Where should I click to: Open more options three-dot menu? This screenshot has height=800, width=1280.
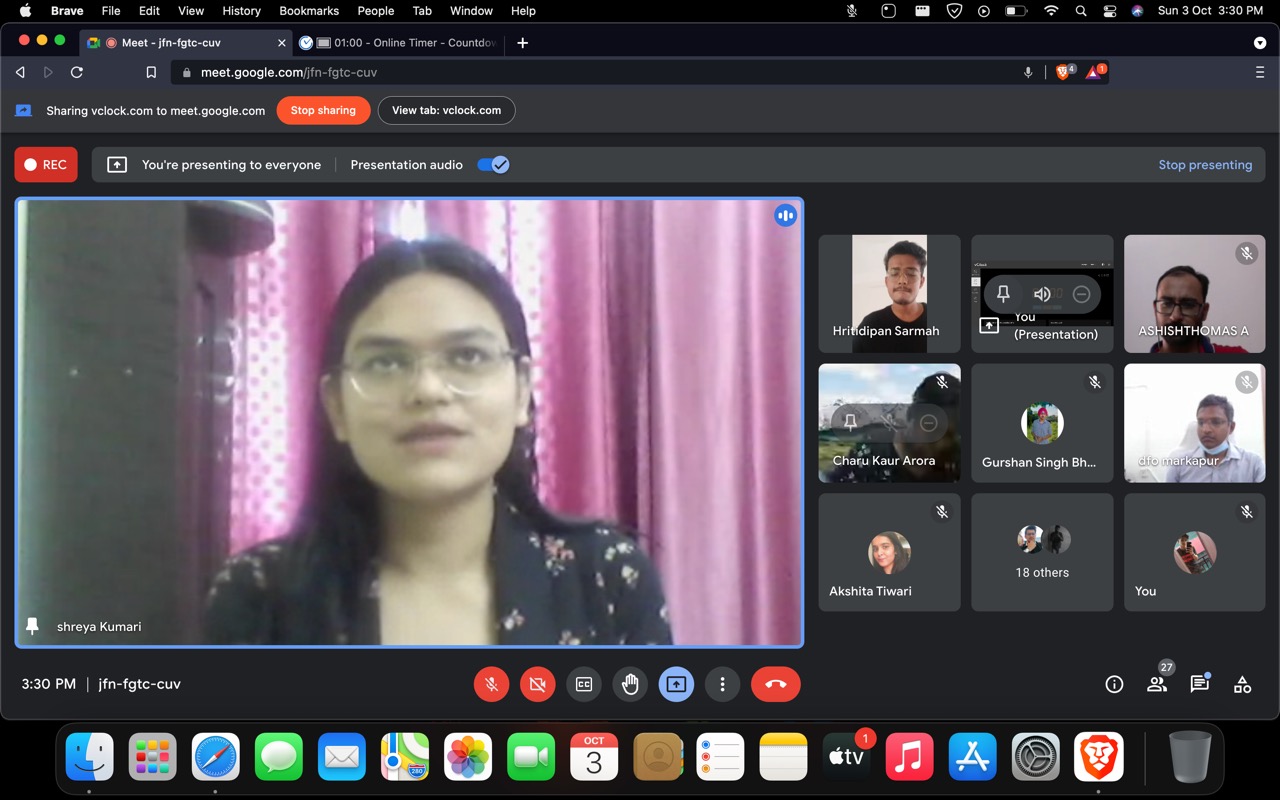pos(722,684)
